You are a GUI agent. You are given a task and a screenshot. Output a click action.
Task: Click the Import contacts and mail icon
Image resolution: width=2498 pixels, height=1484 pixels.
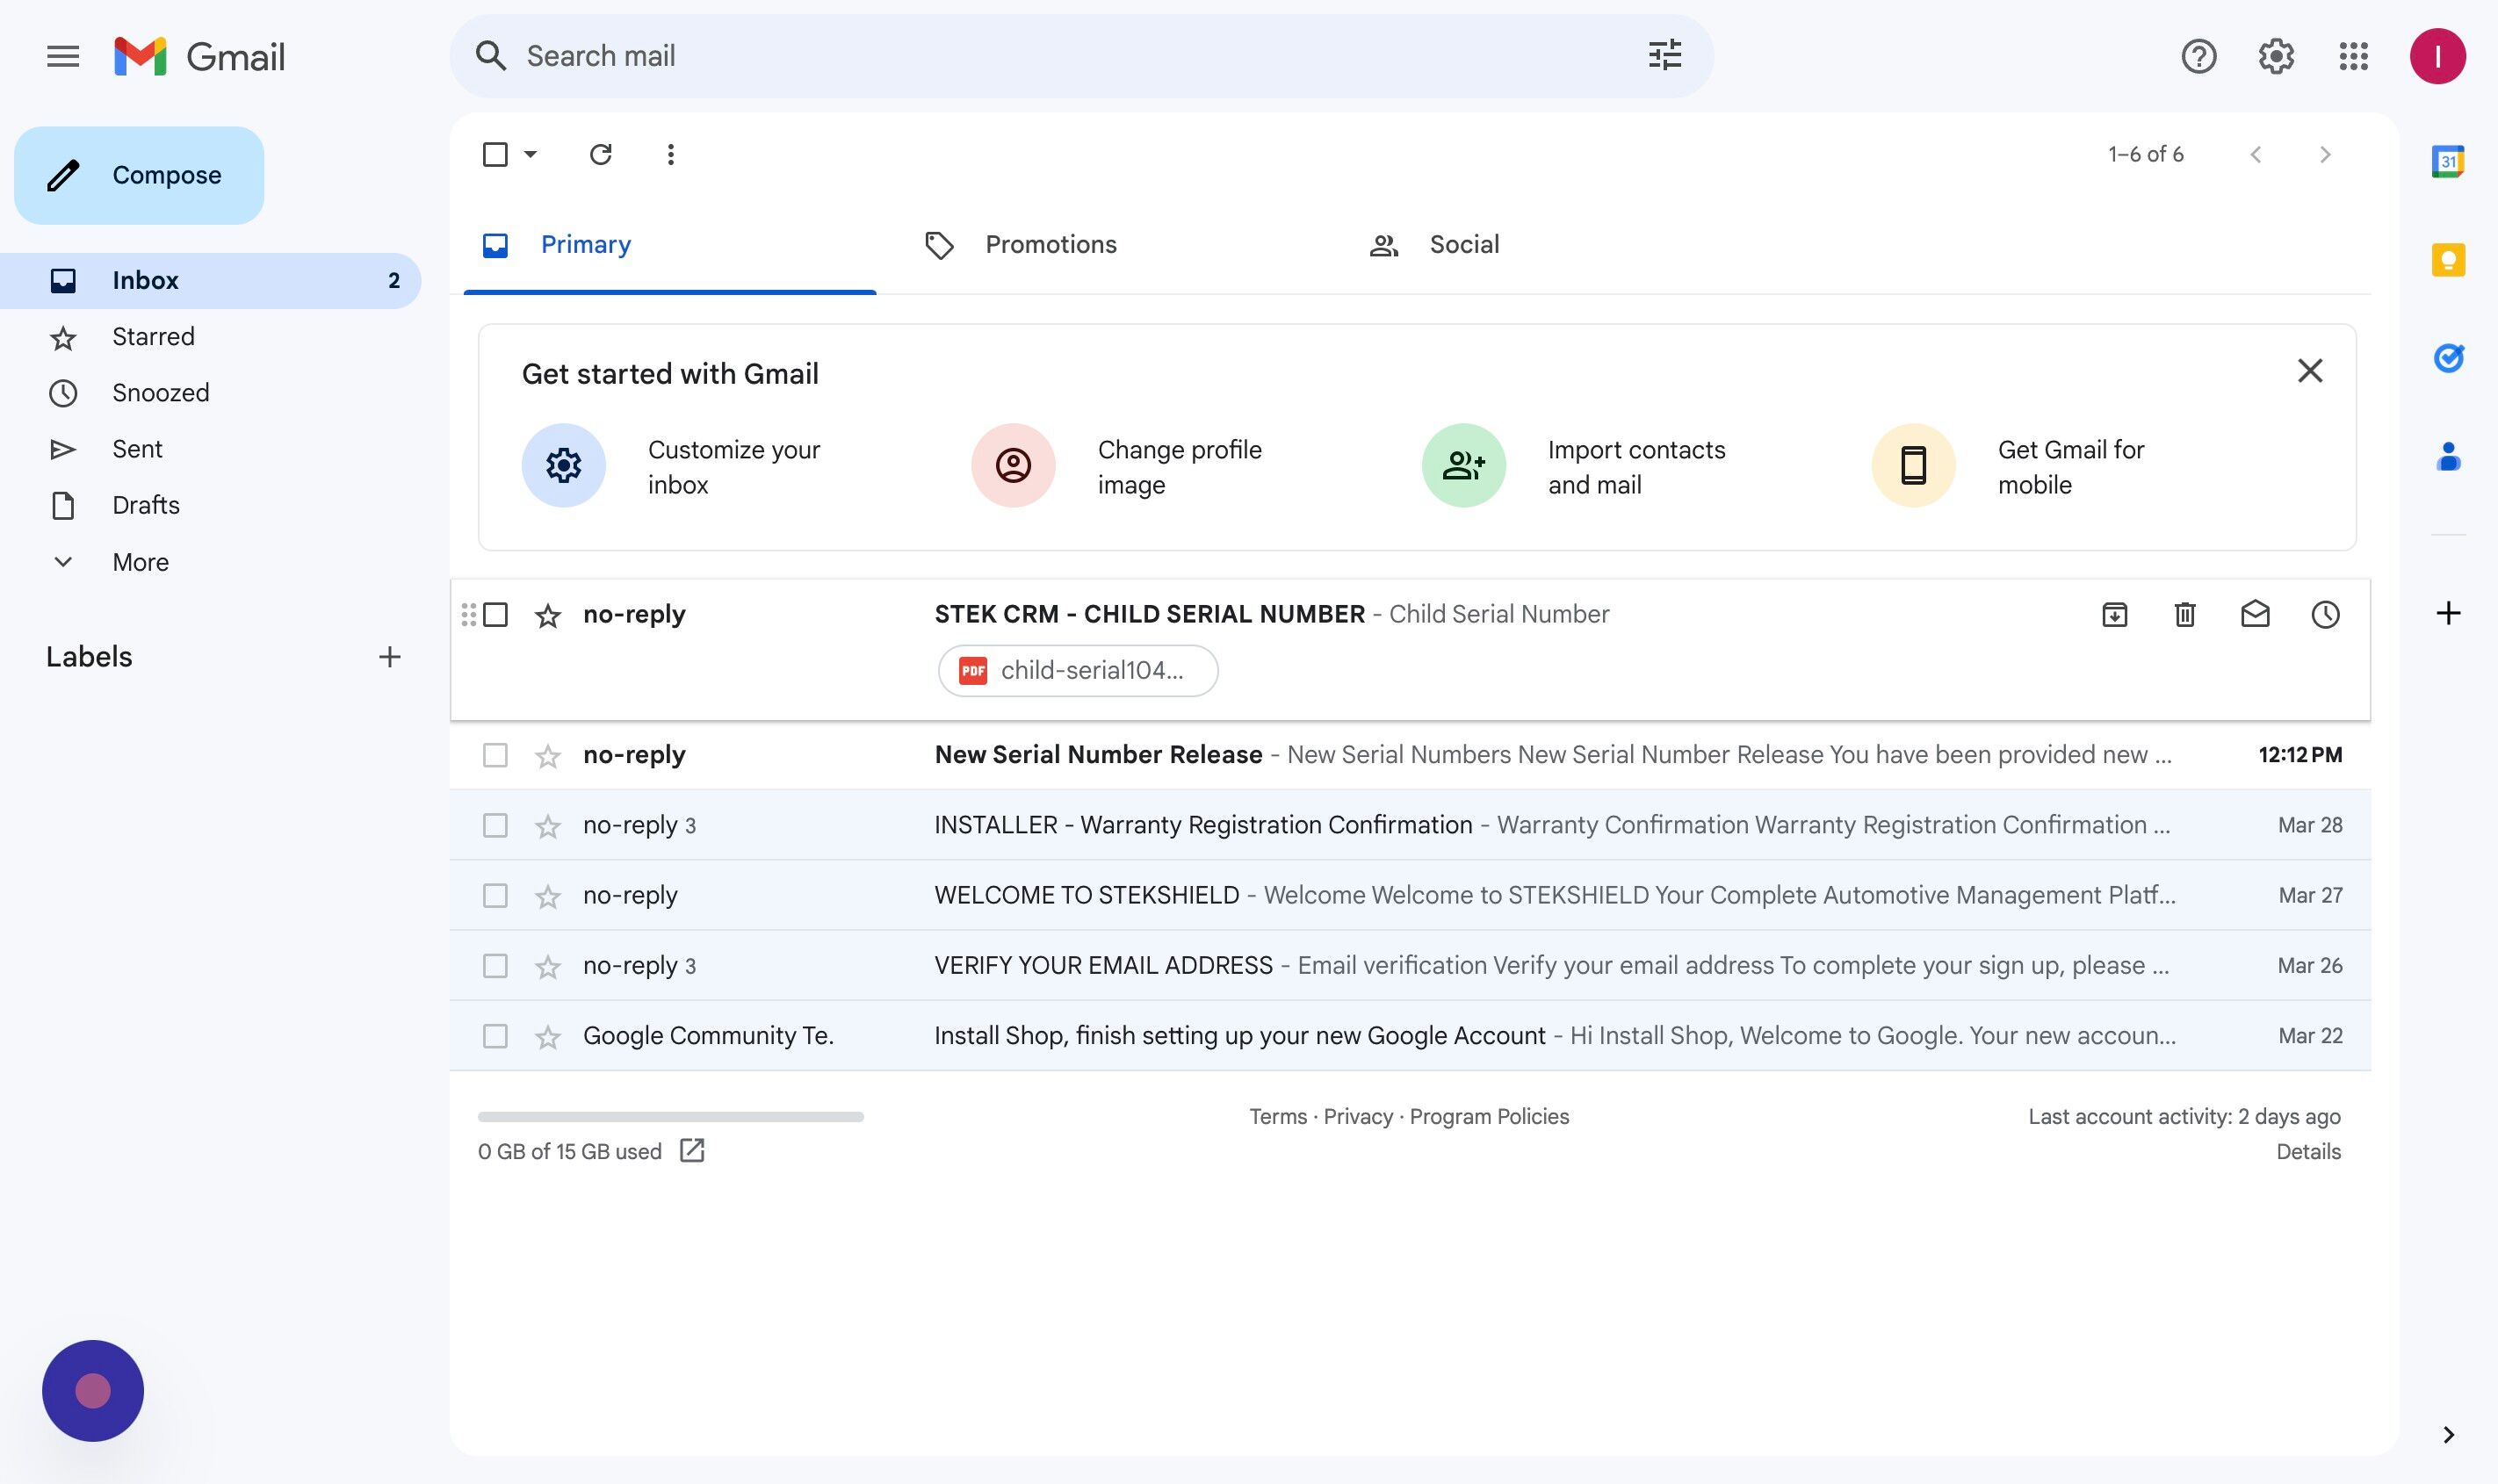click(1464, 465)
